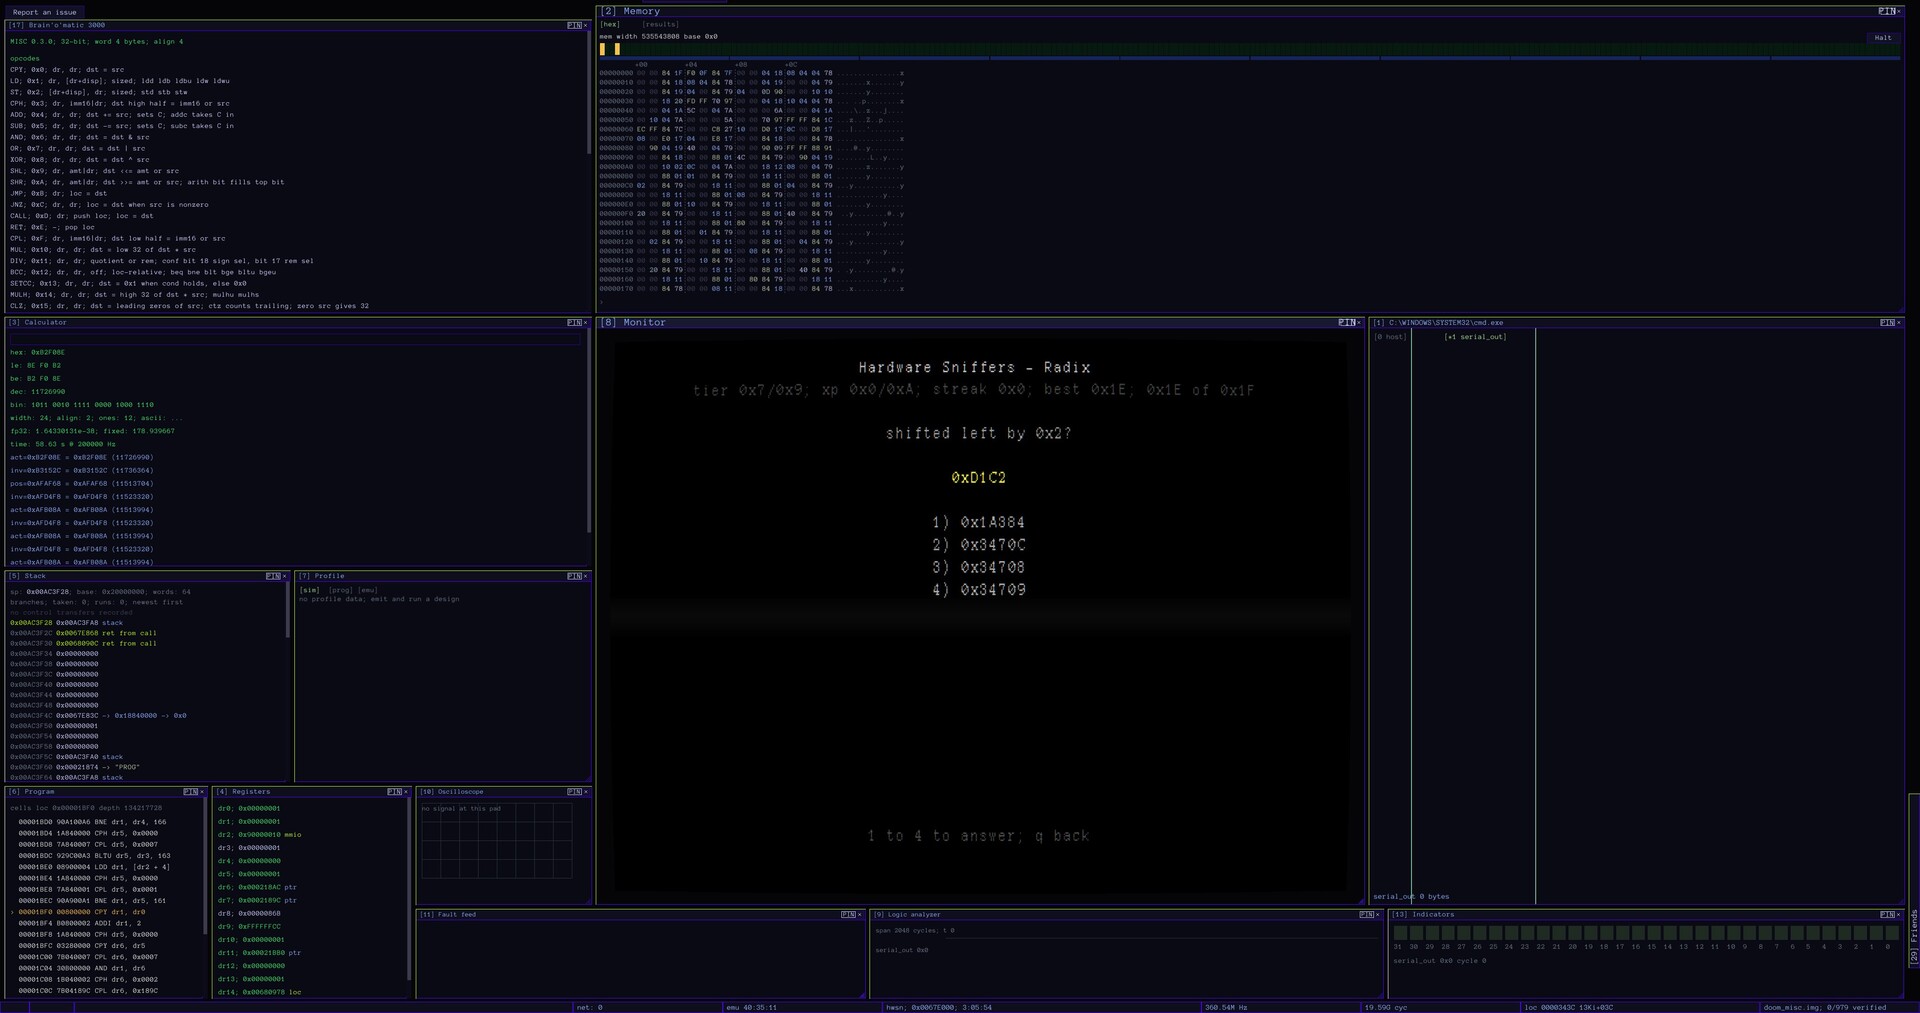This screenshot has width=1920, height=1013.
Task: Toggle PIN on the Stack panel
Action: [273, 576]
